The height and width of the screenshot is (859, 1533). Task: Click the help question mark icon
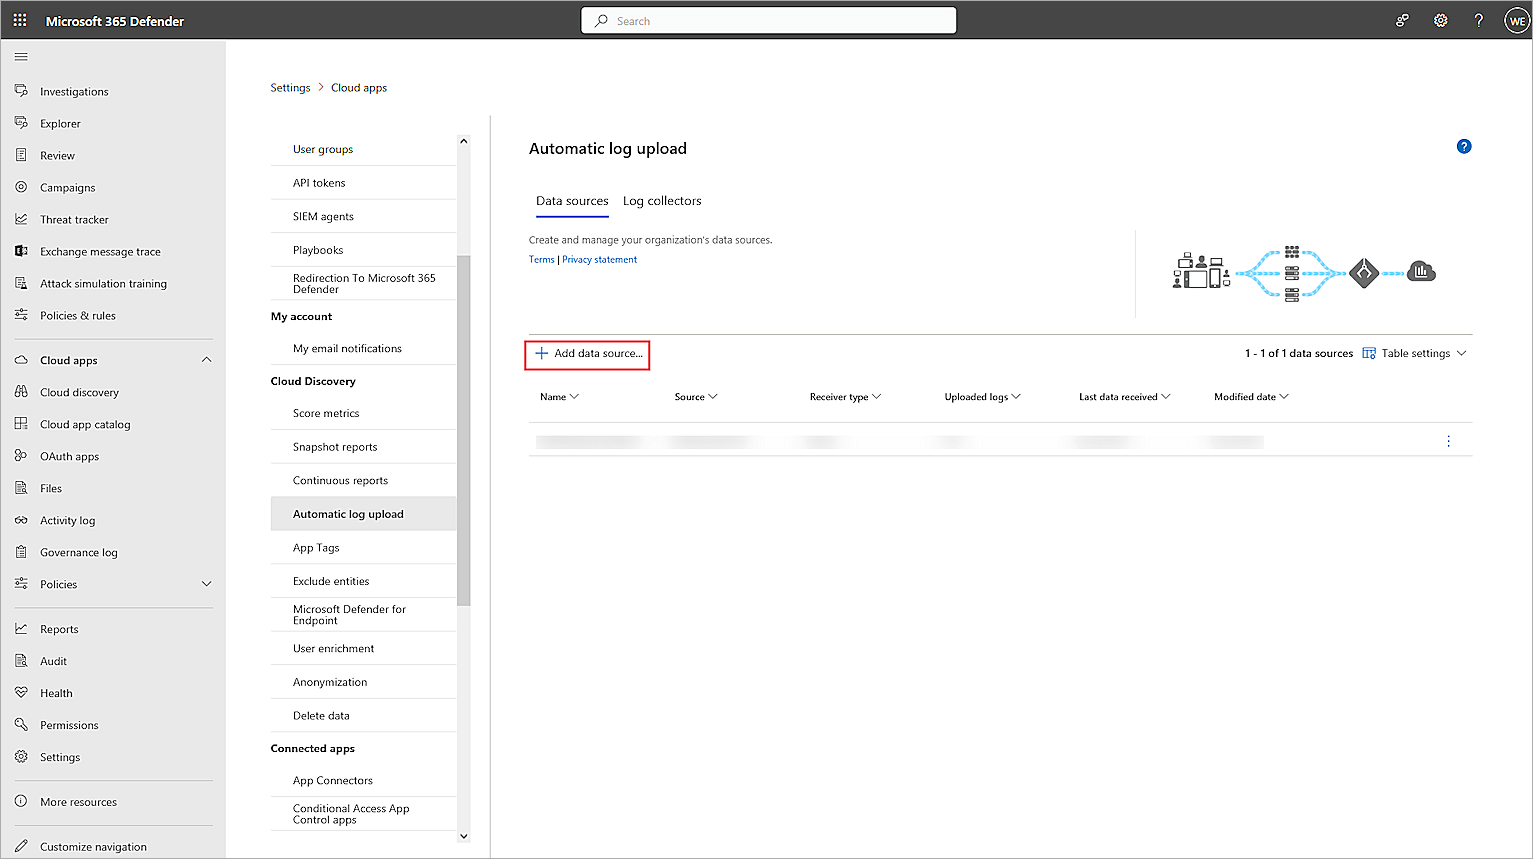[x=1478, y=20]
